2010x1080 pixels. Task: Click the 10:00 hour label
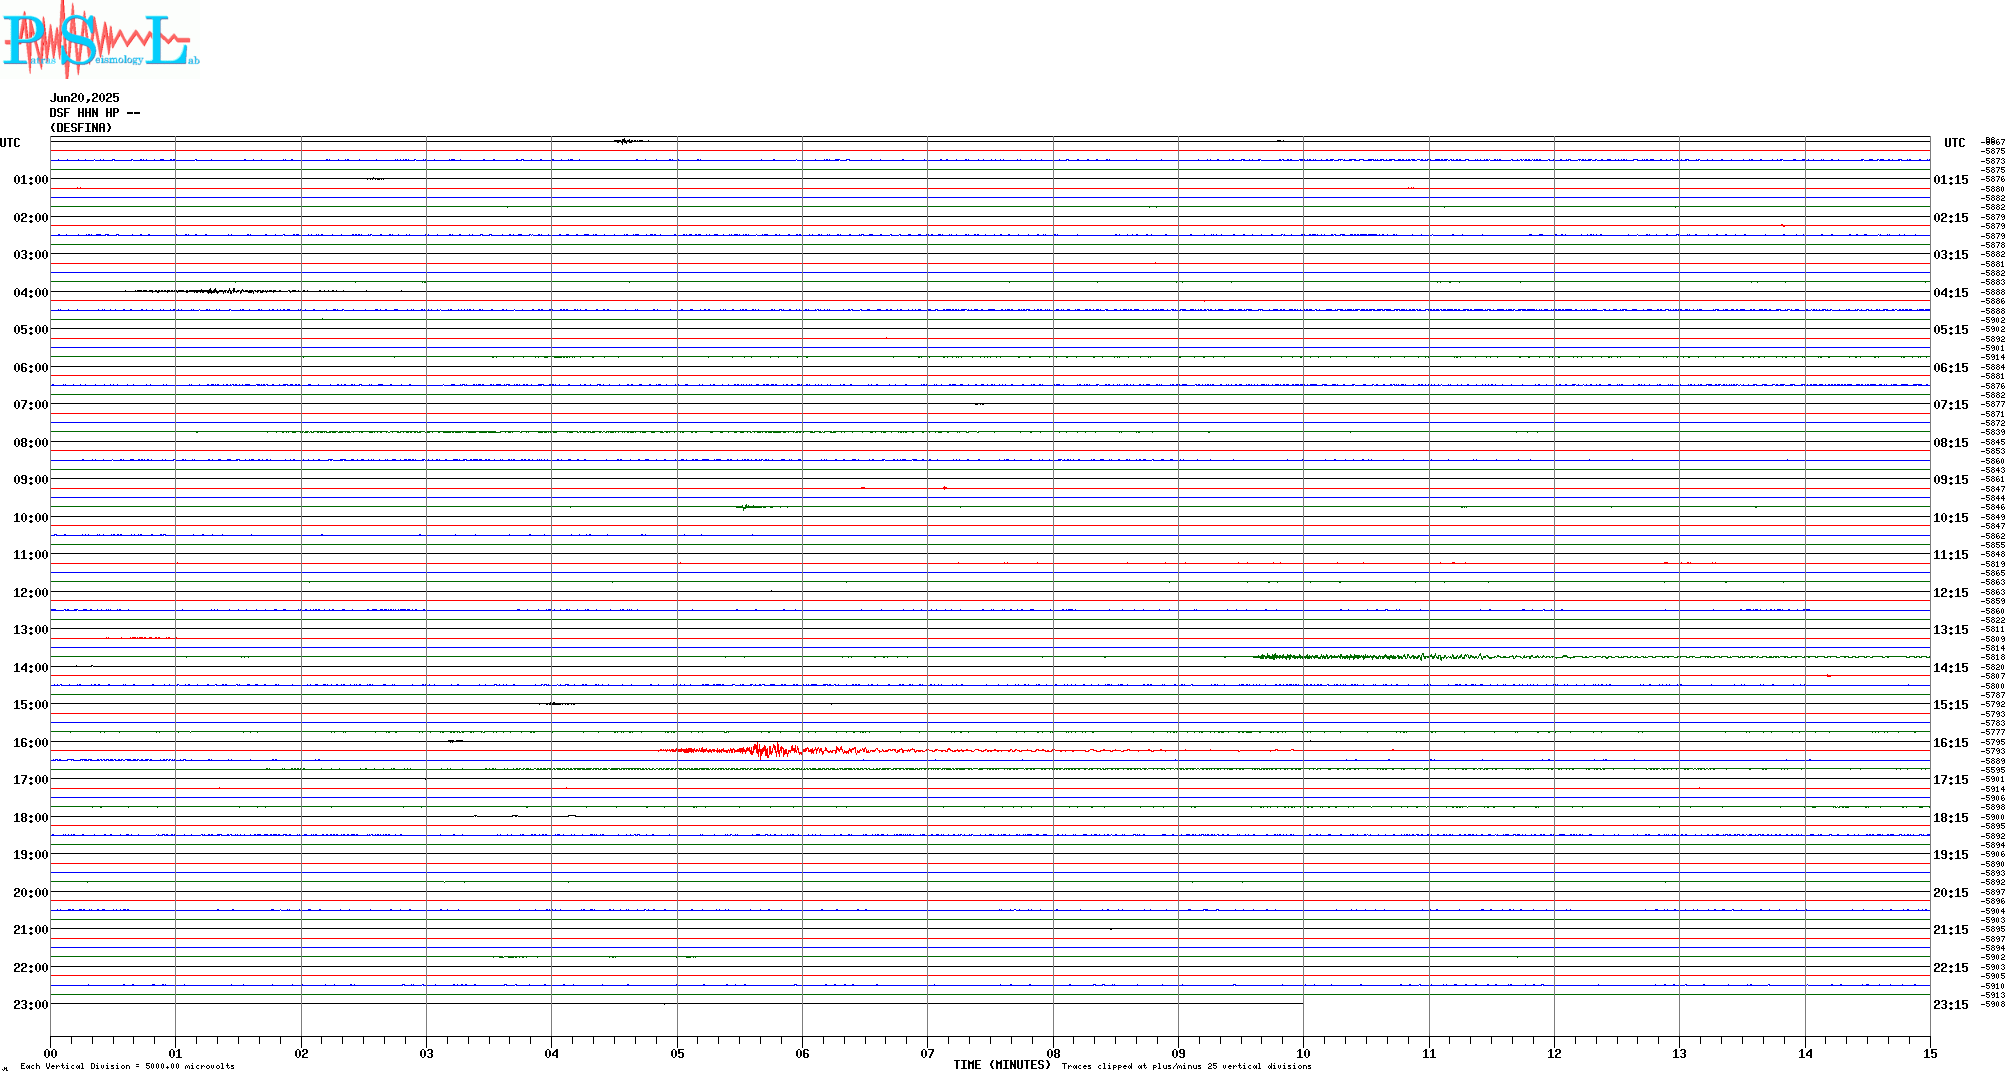[x=31, y=518]
